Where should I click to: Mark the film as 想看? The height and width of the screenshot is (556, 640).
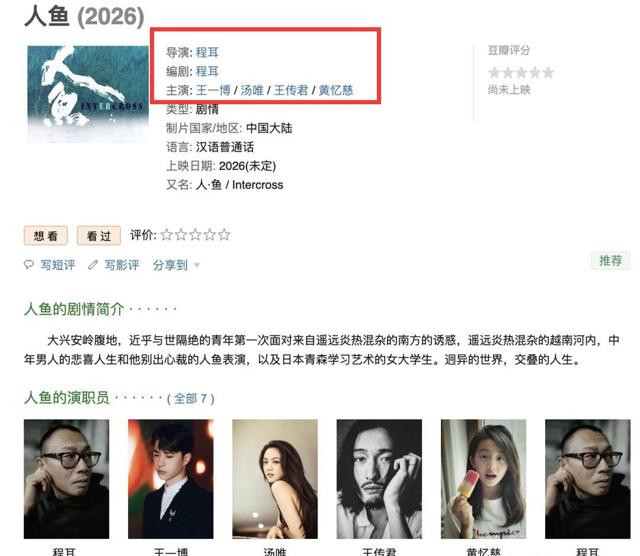[x=46, y=236]
